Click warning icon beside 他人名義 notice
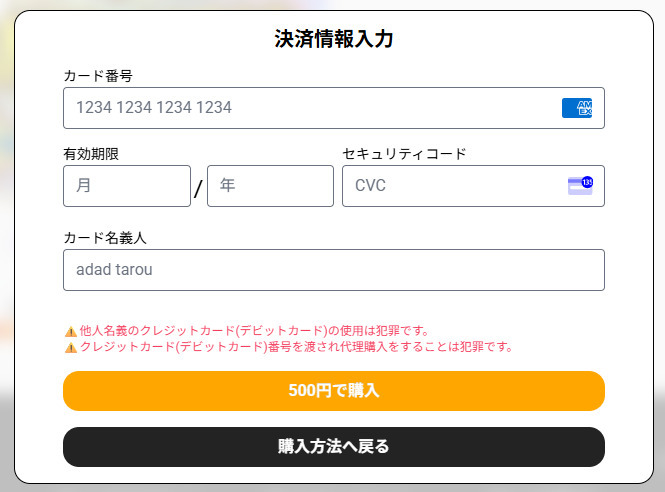Image resolution: width=665 pixels, height=492 pixels. [70, 331]
